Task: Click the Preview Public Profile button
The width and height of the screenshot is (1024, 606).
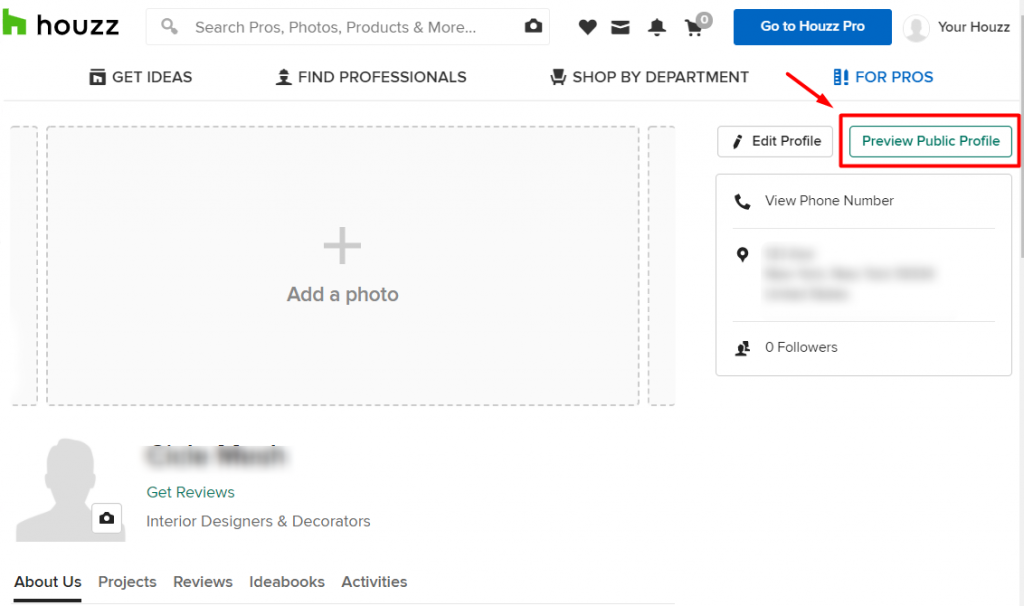Action: pyautogui.click(x=929, y=141)
